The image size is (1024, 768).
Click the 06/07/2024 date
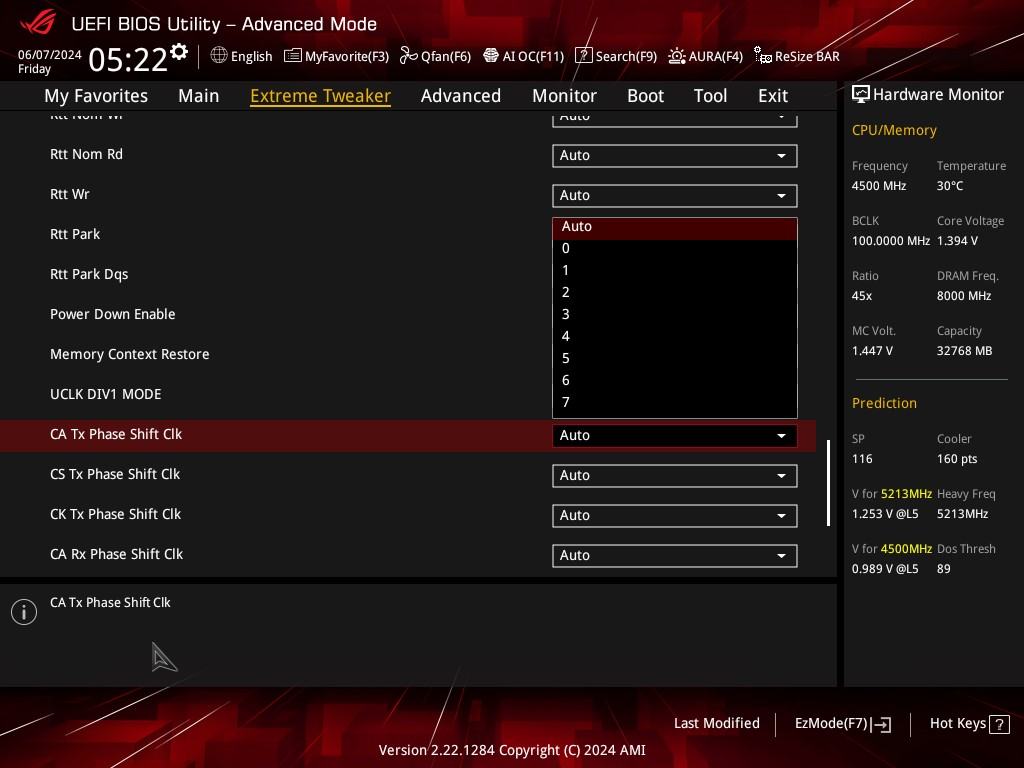pyautogui.click(x=50, y=55)
